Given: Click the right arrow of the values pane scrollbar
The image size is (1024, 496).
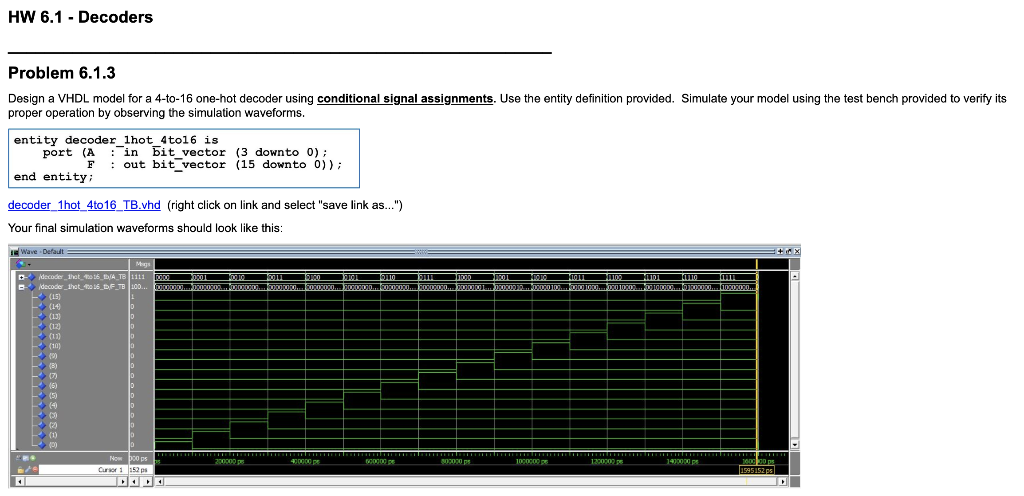Looking at the screenshot, I should point(148,482).
